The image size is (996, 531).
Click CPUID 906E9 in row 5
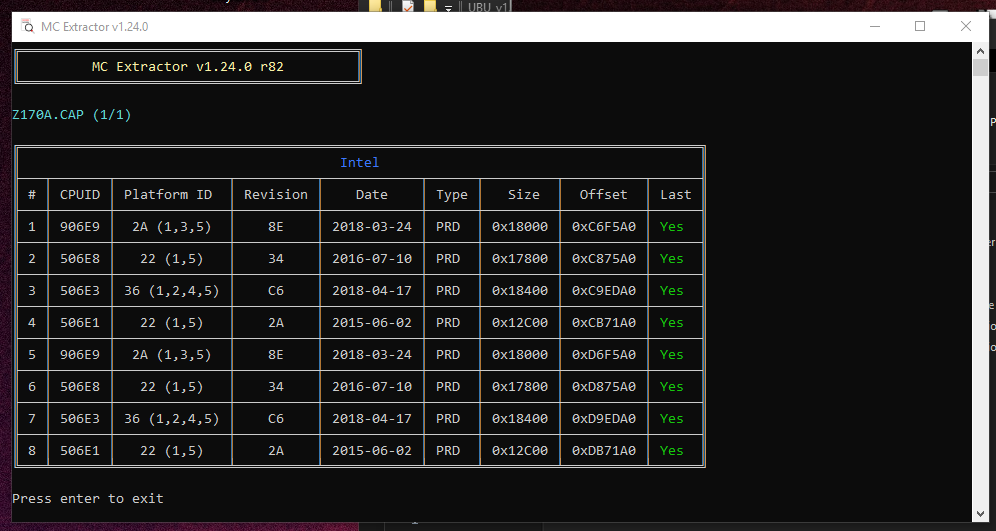pos(80,354)
